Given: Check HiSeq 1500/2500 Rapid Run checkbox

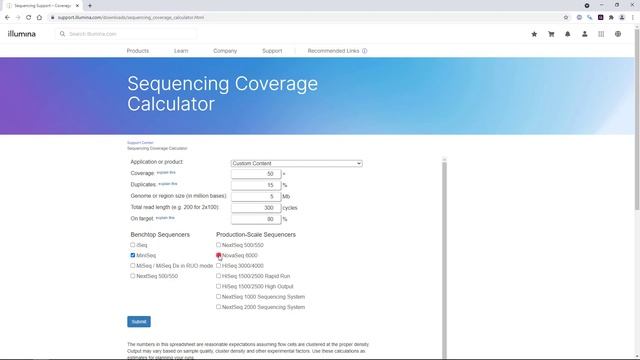Looking at the screenshot, I should click(x=218, y=276).
